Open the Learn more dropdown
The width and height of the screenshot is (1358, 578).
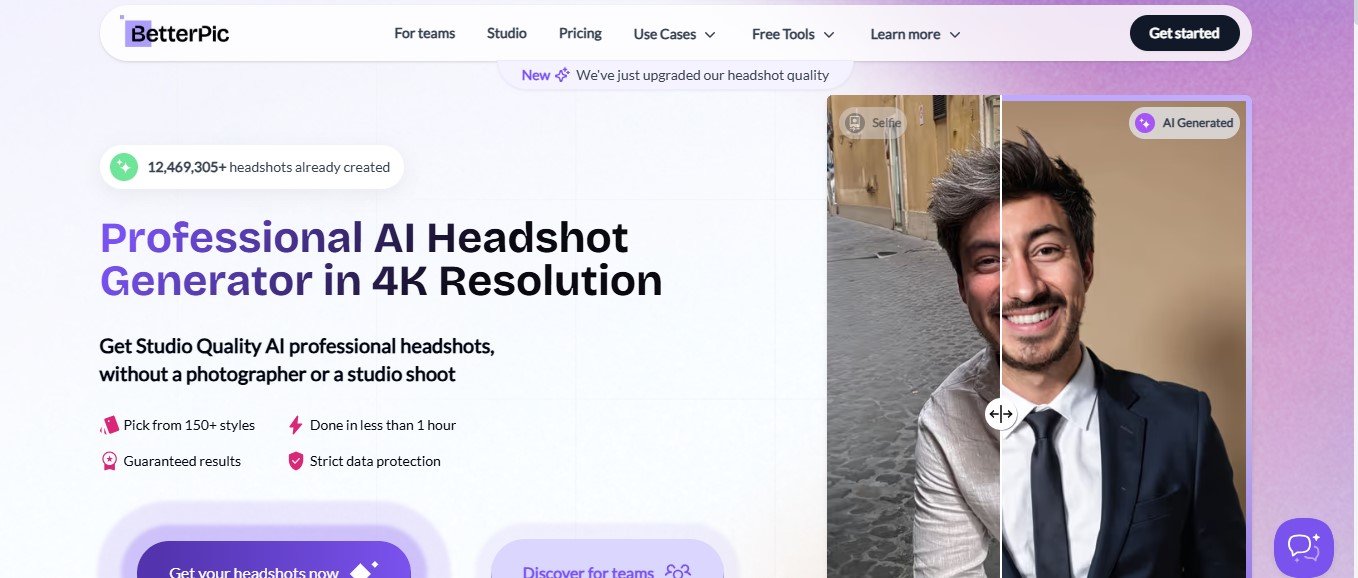pyautogui.click(x=915, y=34)
